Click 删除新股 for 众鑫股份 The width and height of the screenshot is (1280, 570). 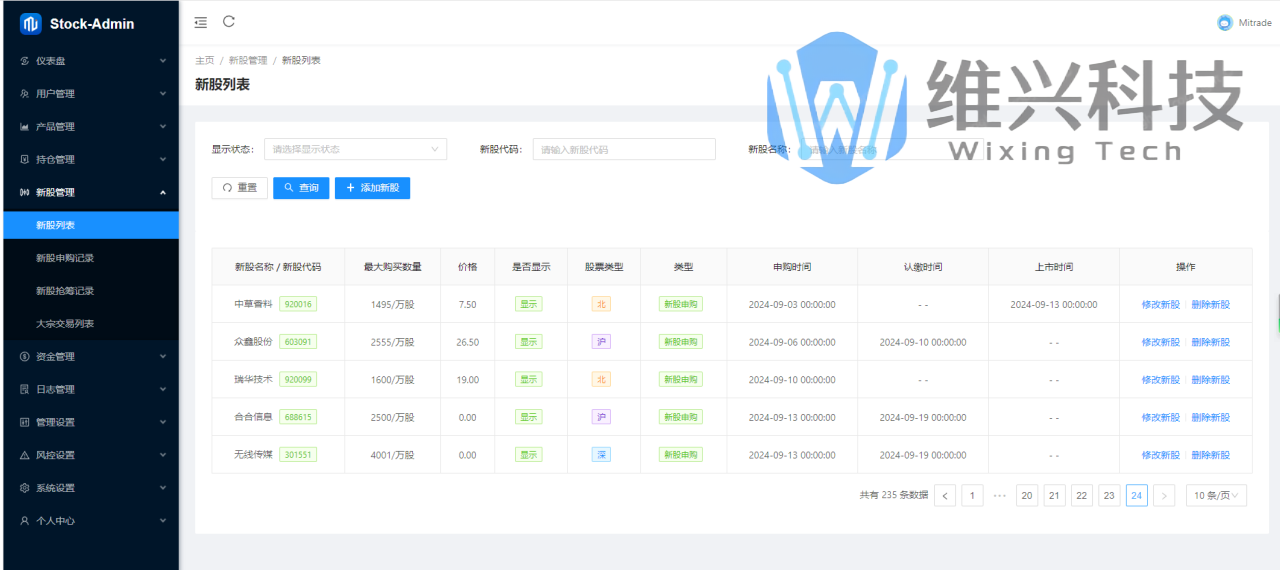(1210, 342)
